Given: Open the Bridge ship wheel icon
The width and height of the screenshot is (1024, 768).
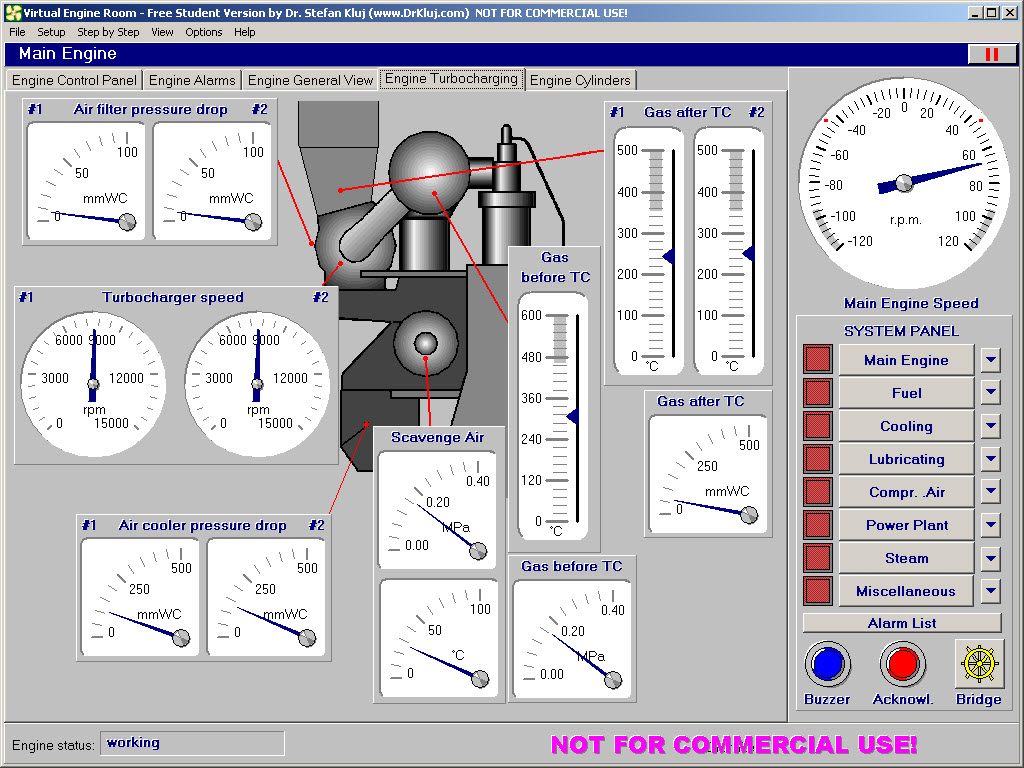Looking at the screenshot, I should pyautogui.click(x=978, y=663).
